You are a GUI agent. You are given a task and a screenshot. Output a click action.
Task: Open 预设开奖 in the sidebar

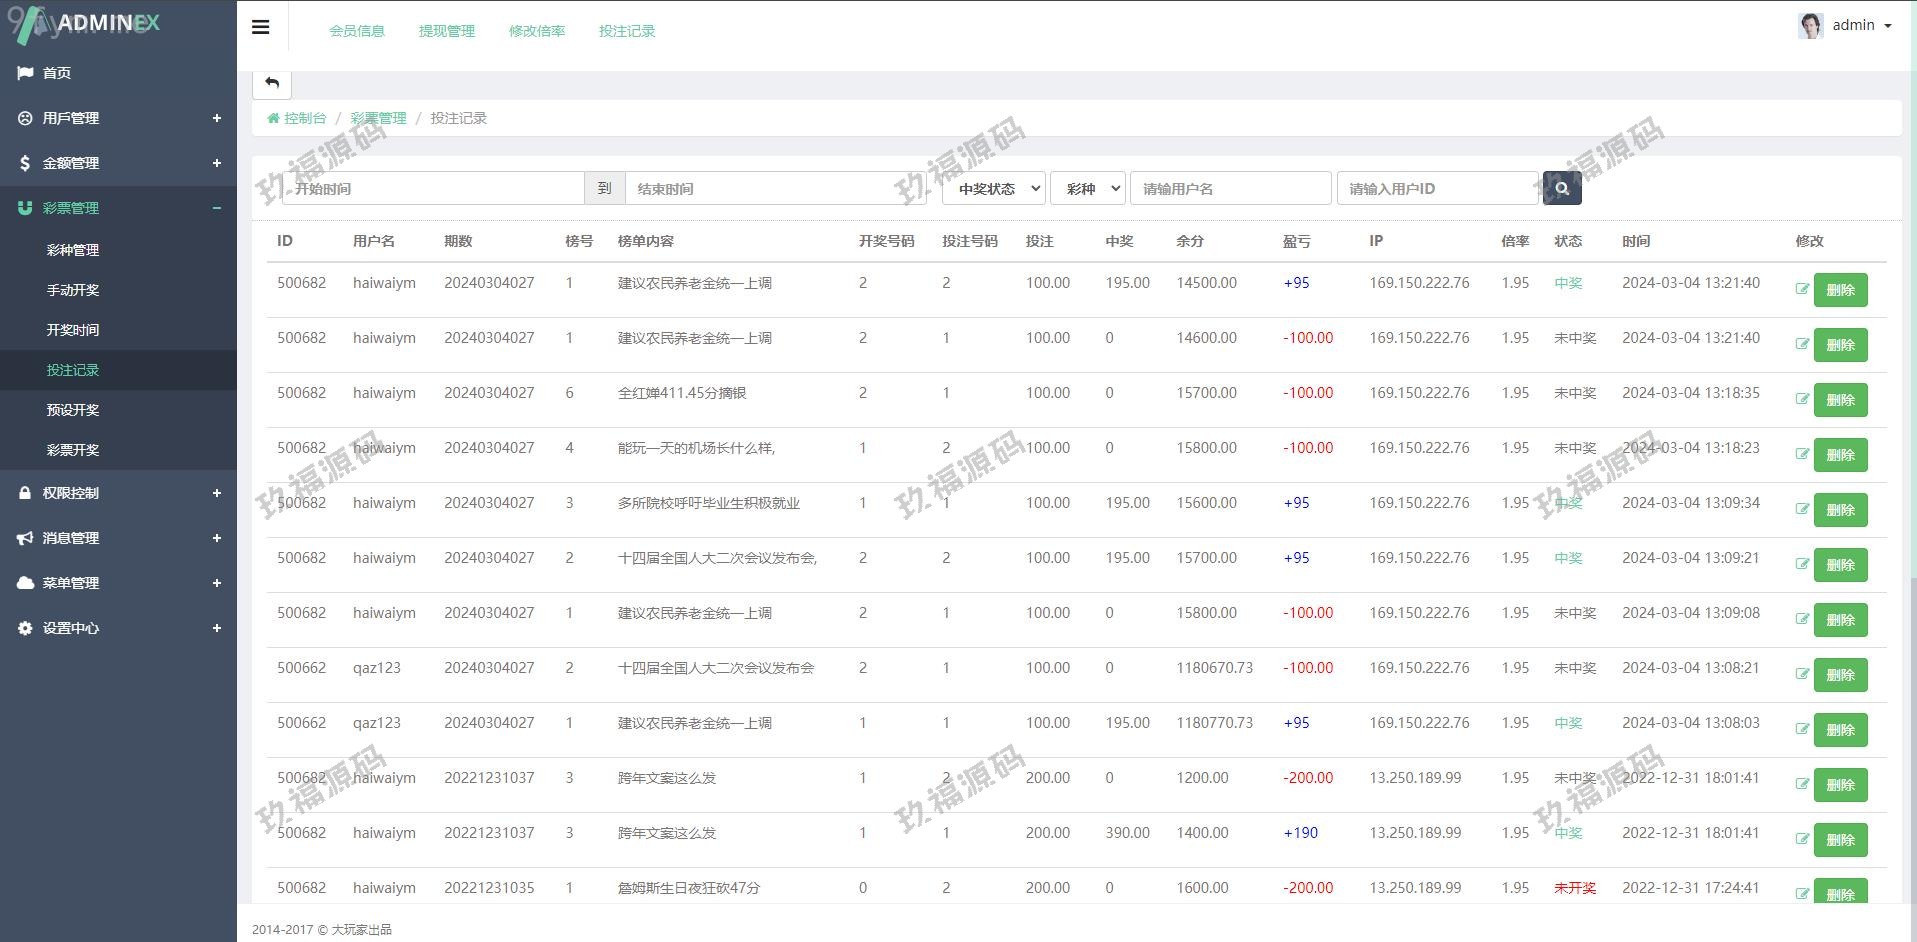coord(73,410)
